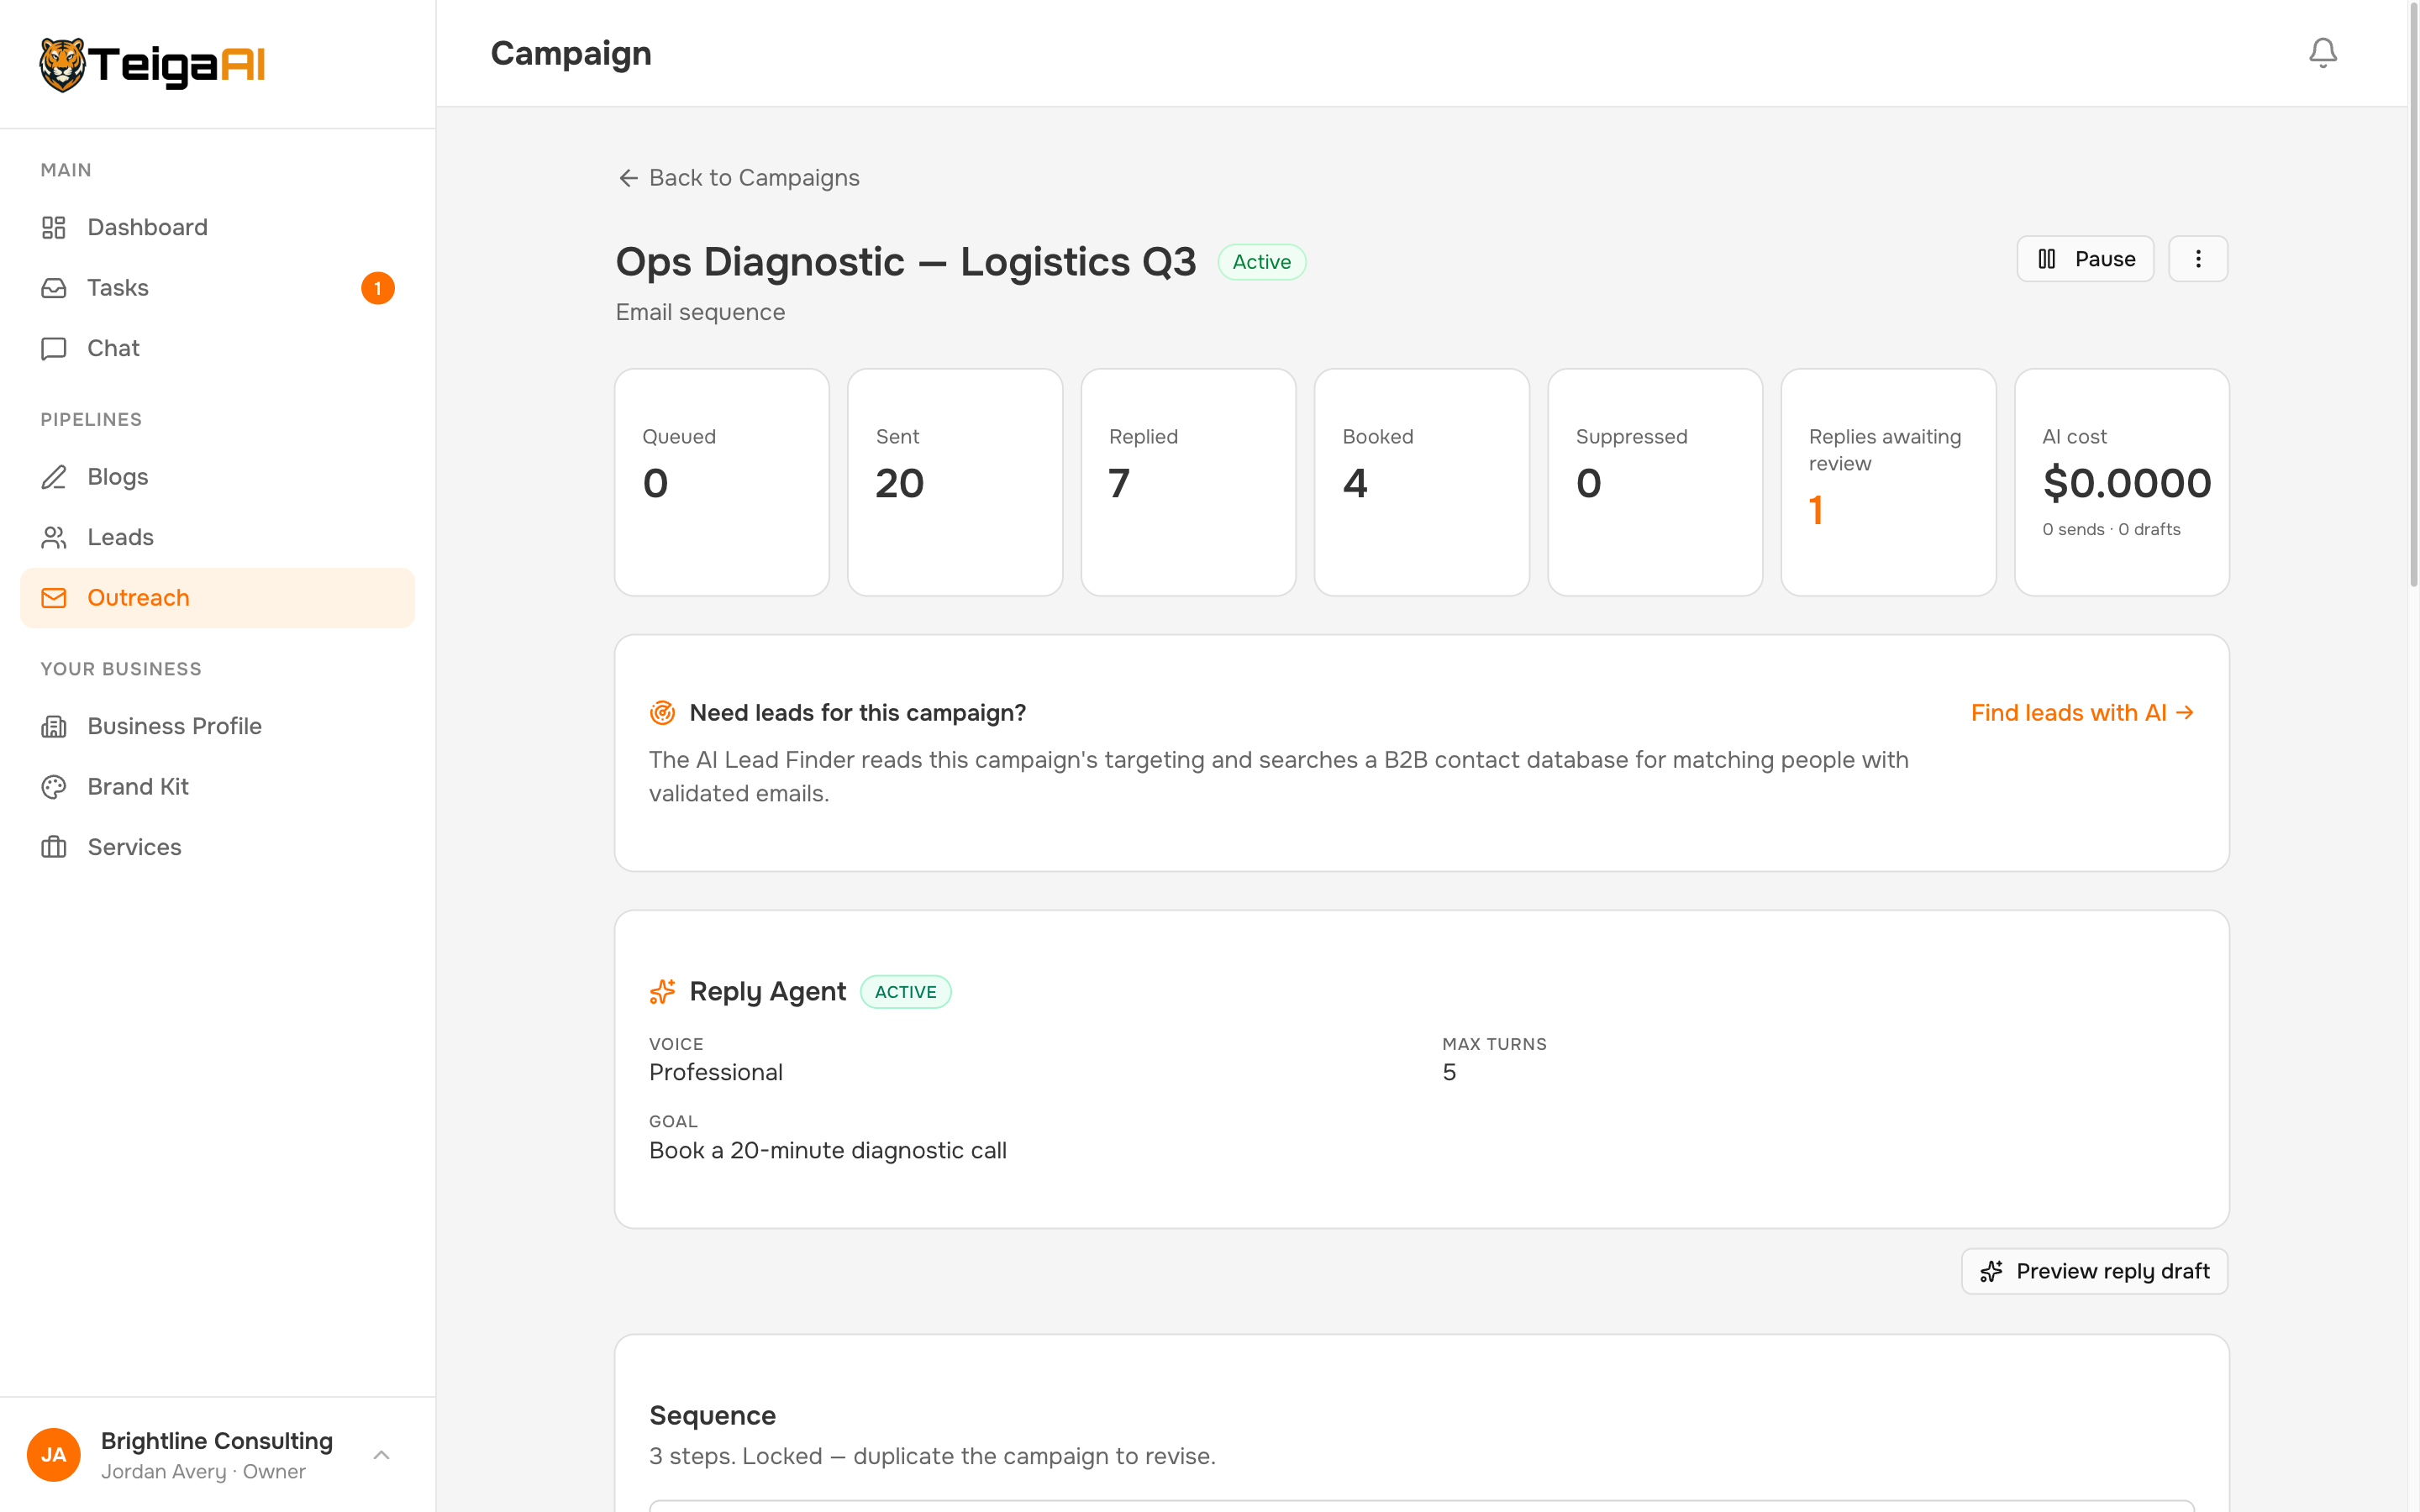This screenshot has width=2420, height=1512.
Task: Click Find leads with AI link
Action: (x=2083, y=713)
